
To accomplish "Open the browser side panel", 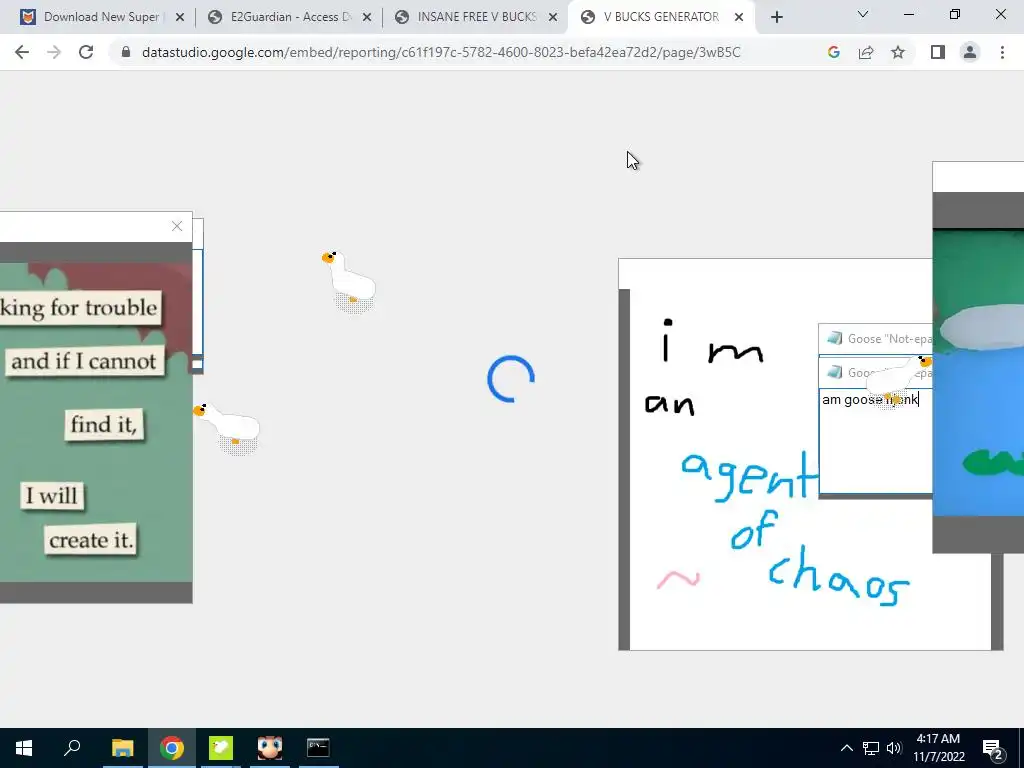I will (938, 52).
